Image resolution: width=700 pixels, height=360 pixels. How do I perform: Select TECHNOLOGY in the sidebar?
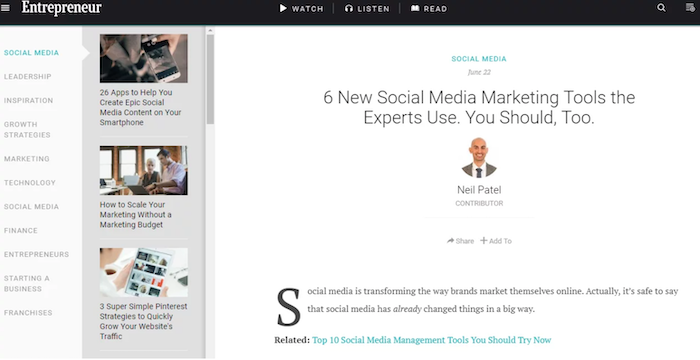pos(30,183)
